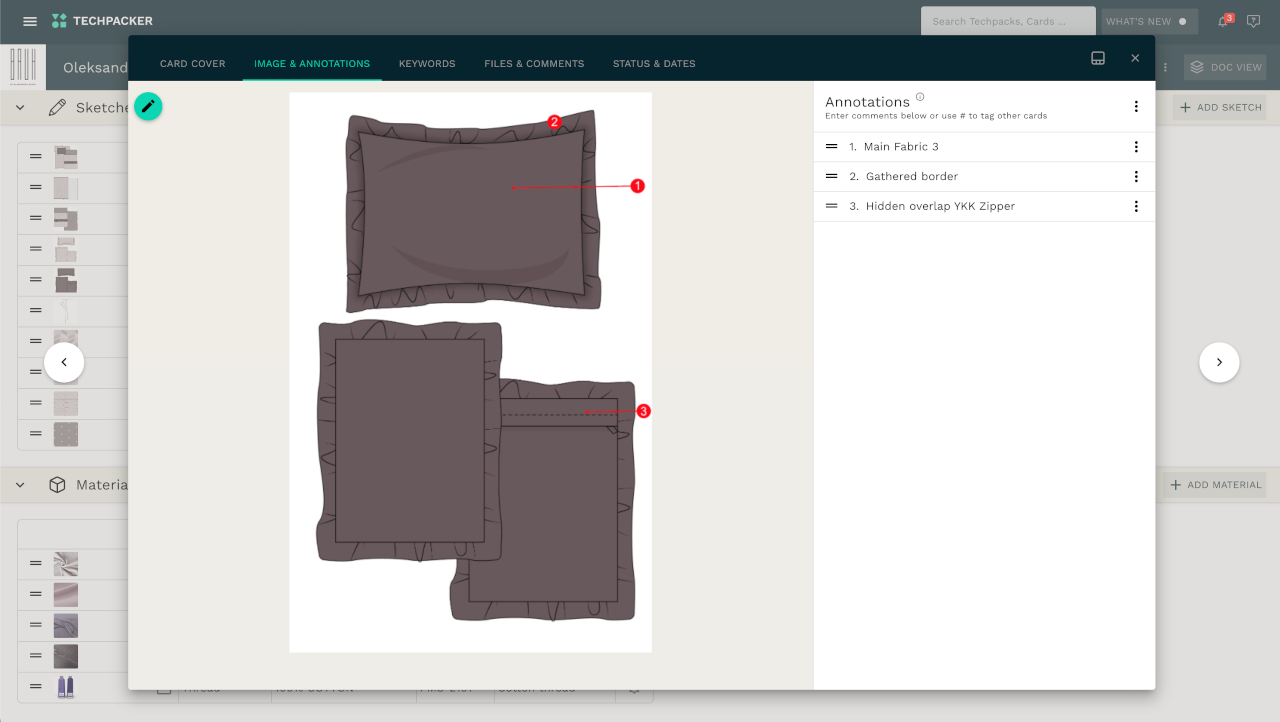The width and height of the screenshot is (1280, 722).
Task: Click the Gathered border annotation text
Action: click(912, 177)
